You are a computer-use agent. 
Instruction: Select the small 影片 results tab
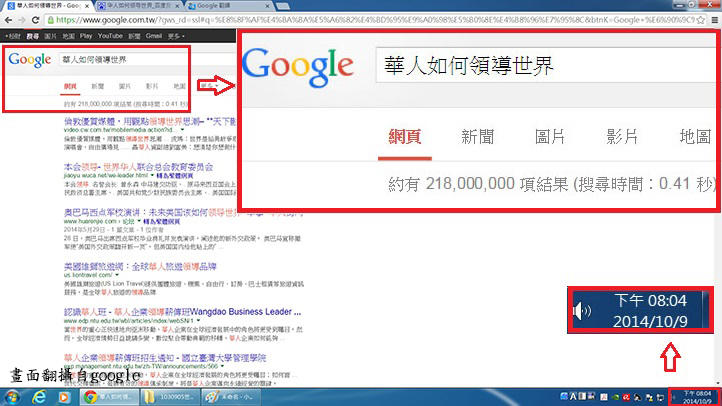click(x=152, y=86)
